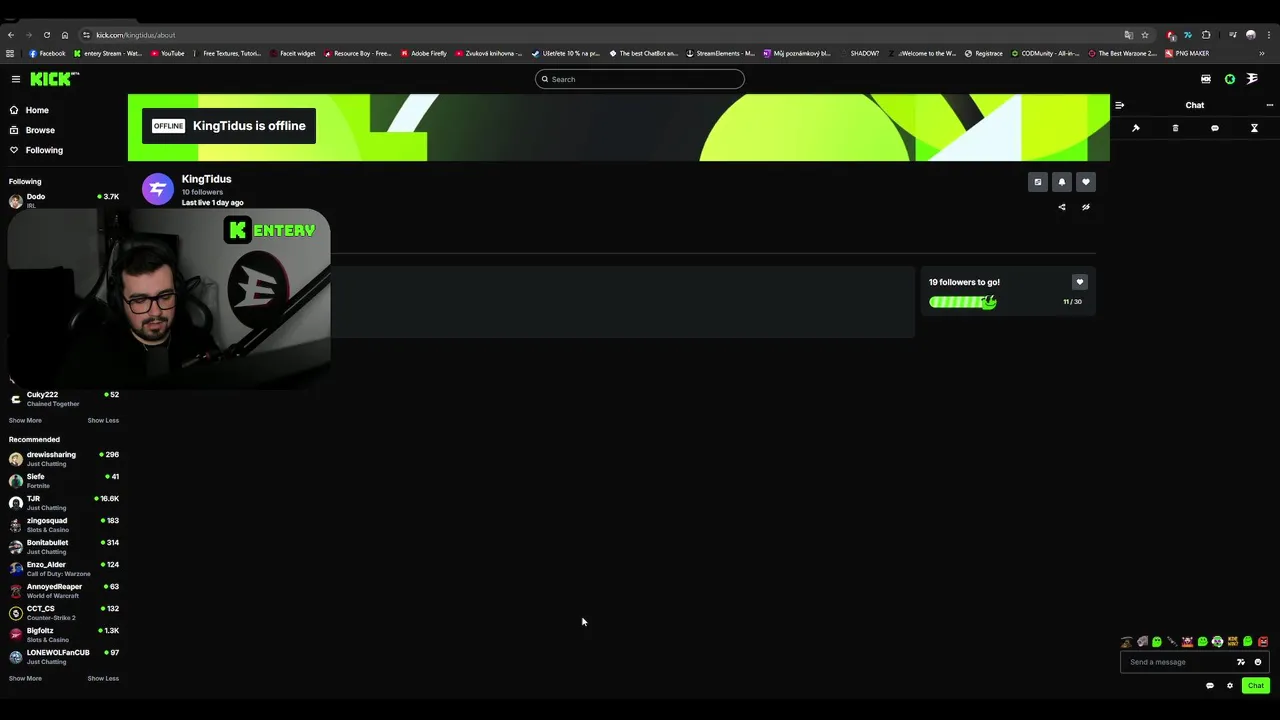Click the trash icon in chat toolbar
The image size is (1280, 720).
(1175, 128)
